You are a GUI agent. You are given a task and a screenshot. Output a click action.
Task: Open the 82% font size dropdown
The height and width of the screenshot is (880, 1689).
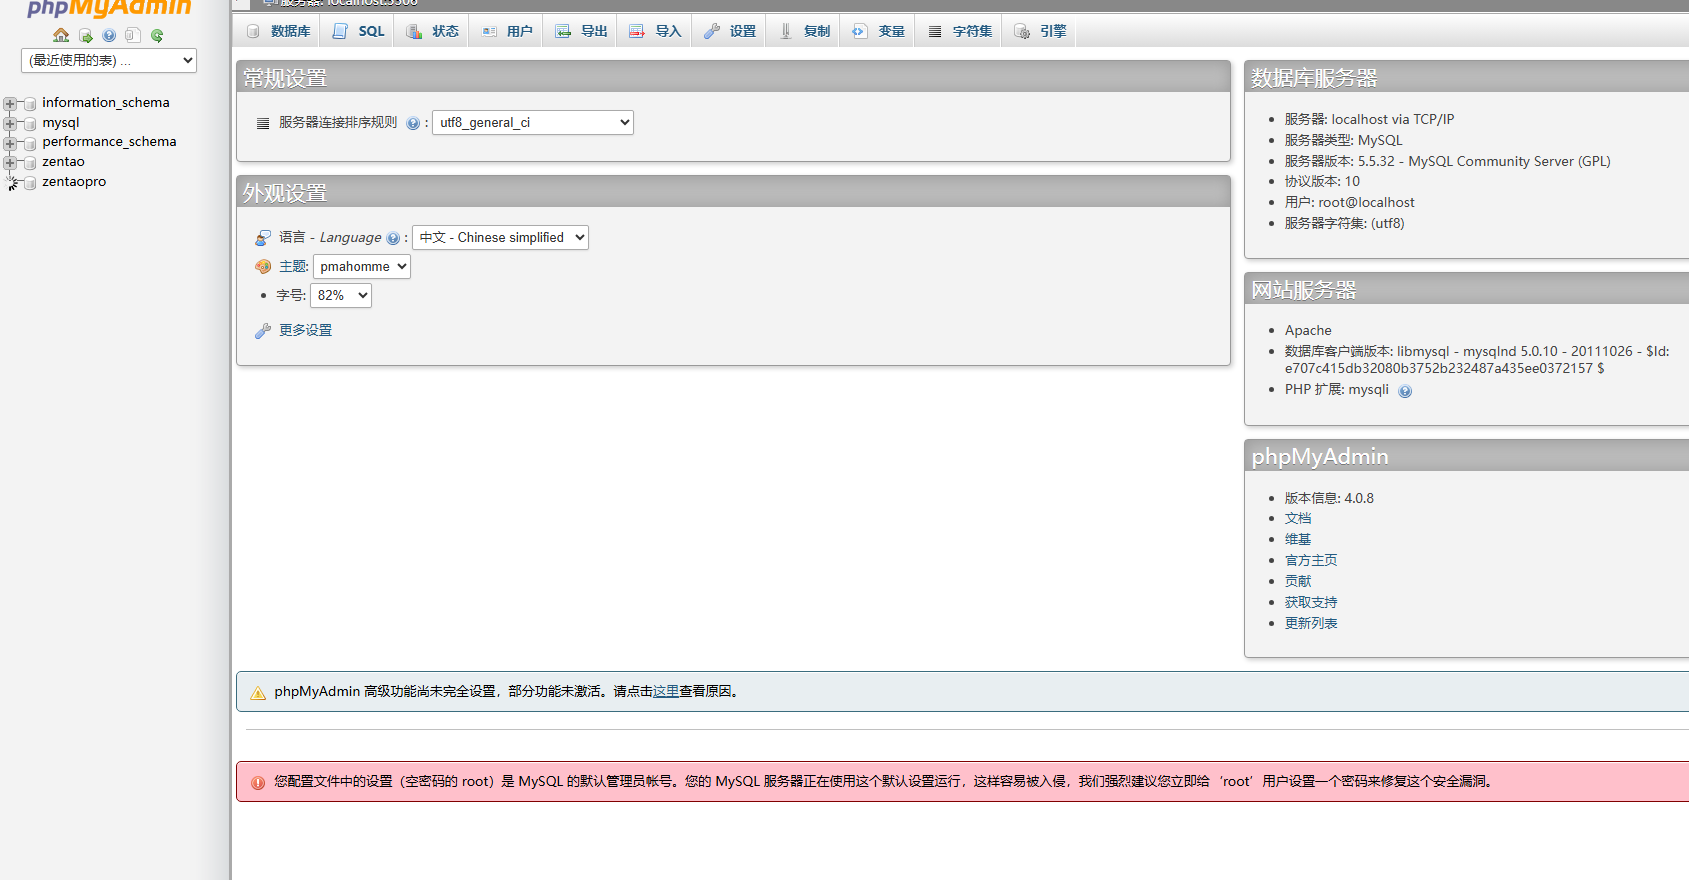(341, 296)
